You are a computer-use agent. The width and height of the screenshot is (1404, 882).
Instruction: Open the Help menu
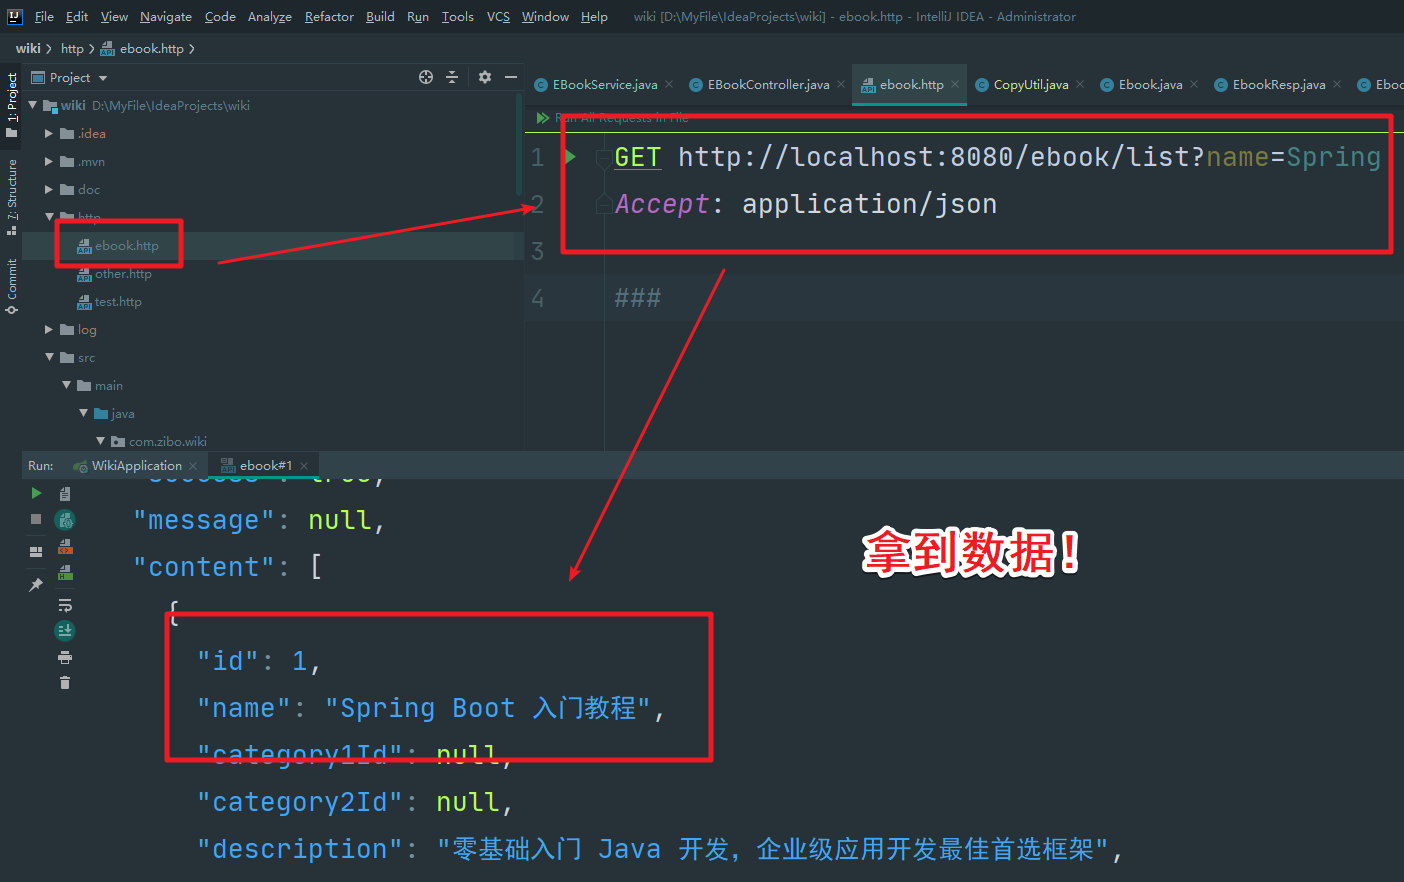[594, 16]
